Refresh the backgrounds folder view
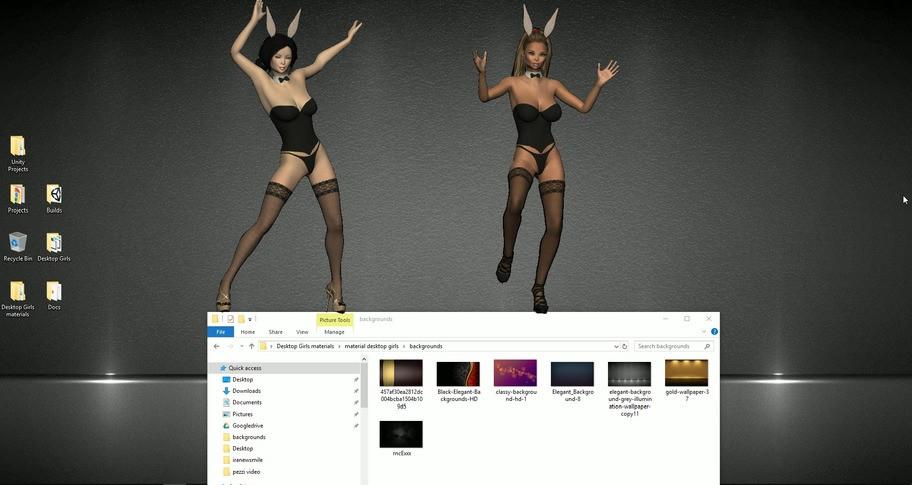The width and height of the screenshot is (912, 485). point(625,346)
